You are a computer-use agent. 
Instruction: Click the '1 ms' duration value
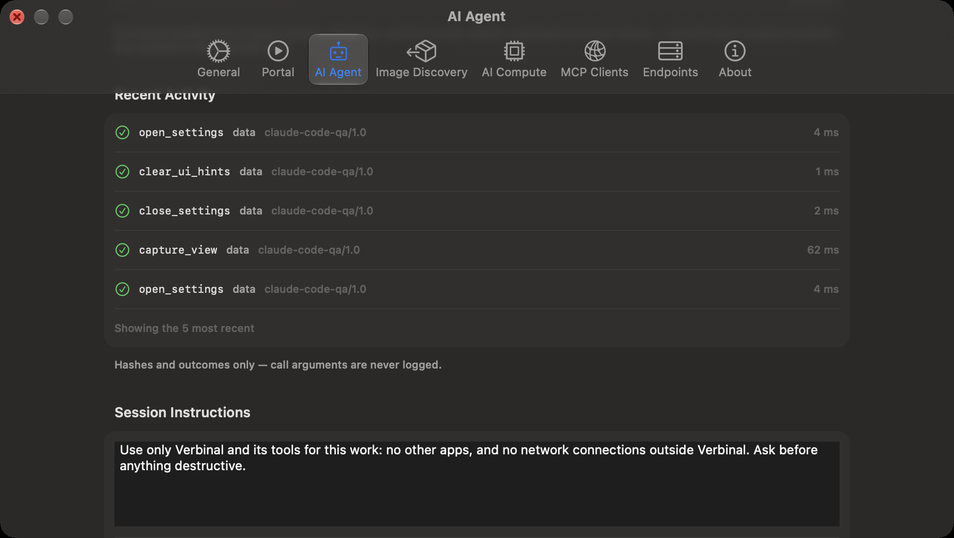click(827, 172)
